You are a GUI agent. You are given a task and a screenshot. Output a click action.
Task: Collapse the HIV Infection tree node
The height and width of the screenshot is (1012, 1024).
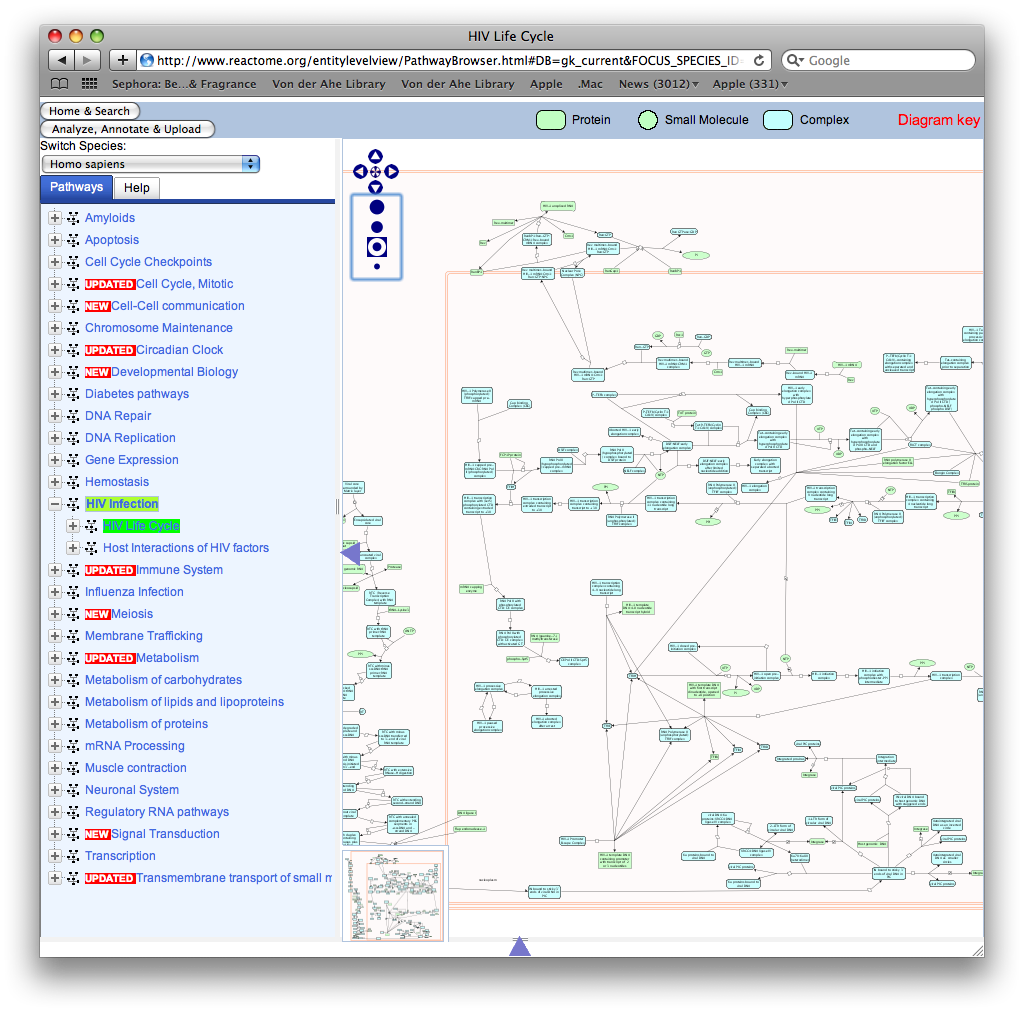pyautogui.click(x=55, y=504)
